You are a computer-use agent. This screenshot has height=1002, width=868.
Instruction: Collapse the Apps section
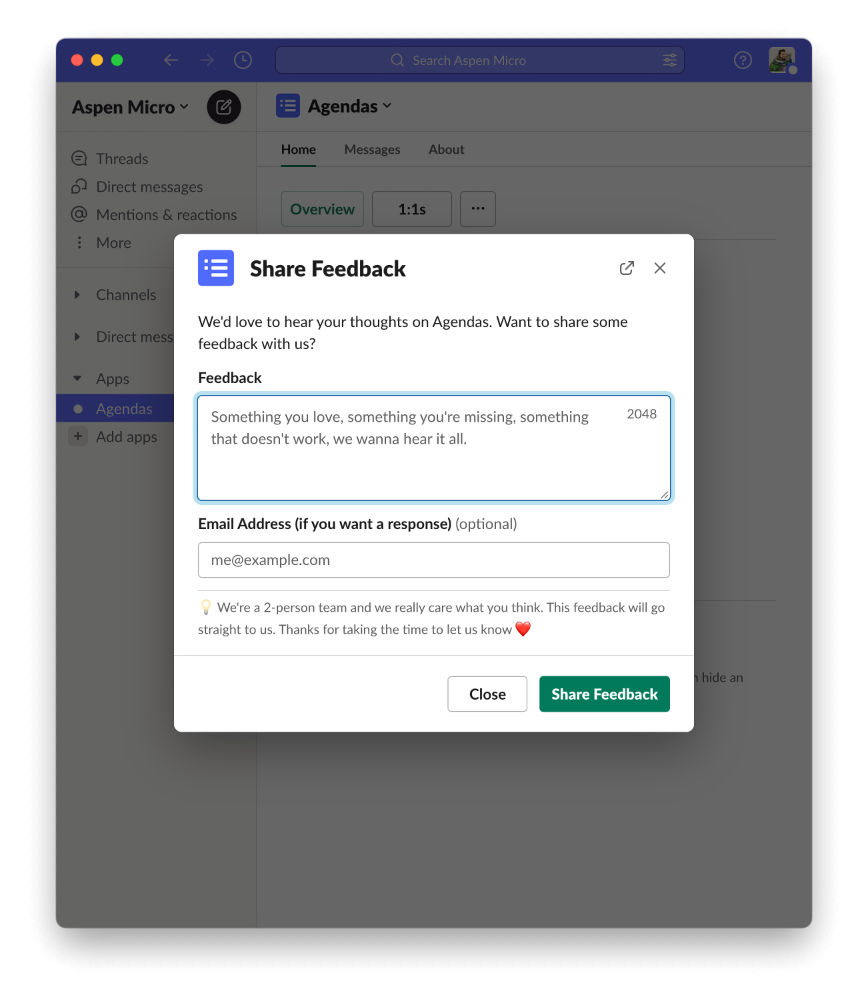[78, 379]
